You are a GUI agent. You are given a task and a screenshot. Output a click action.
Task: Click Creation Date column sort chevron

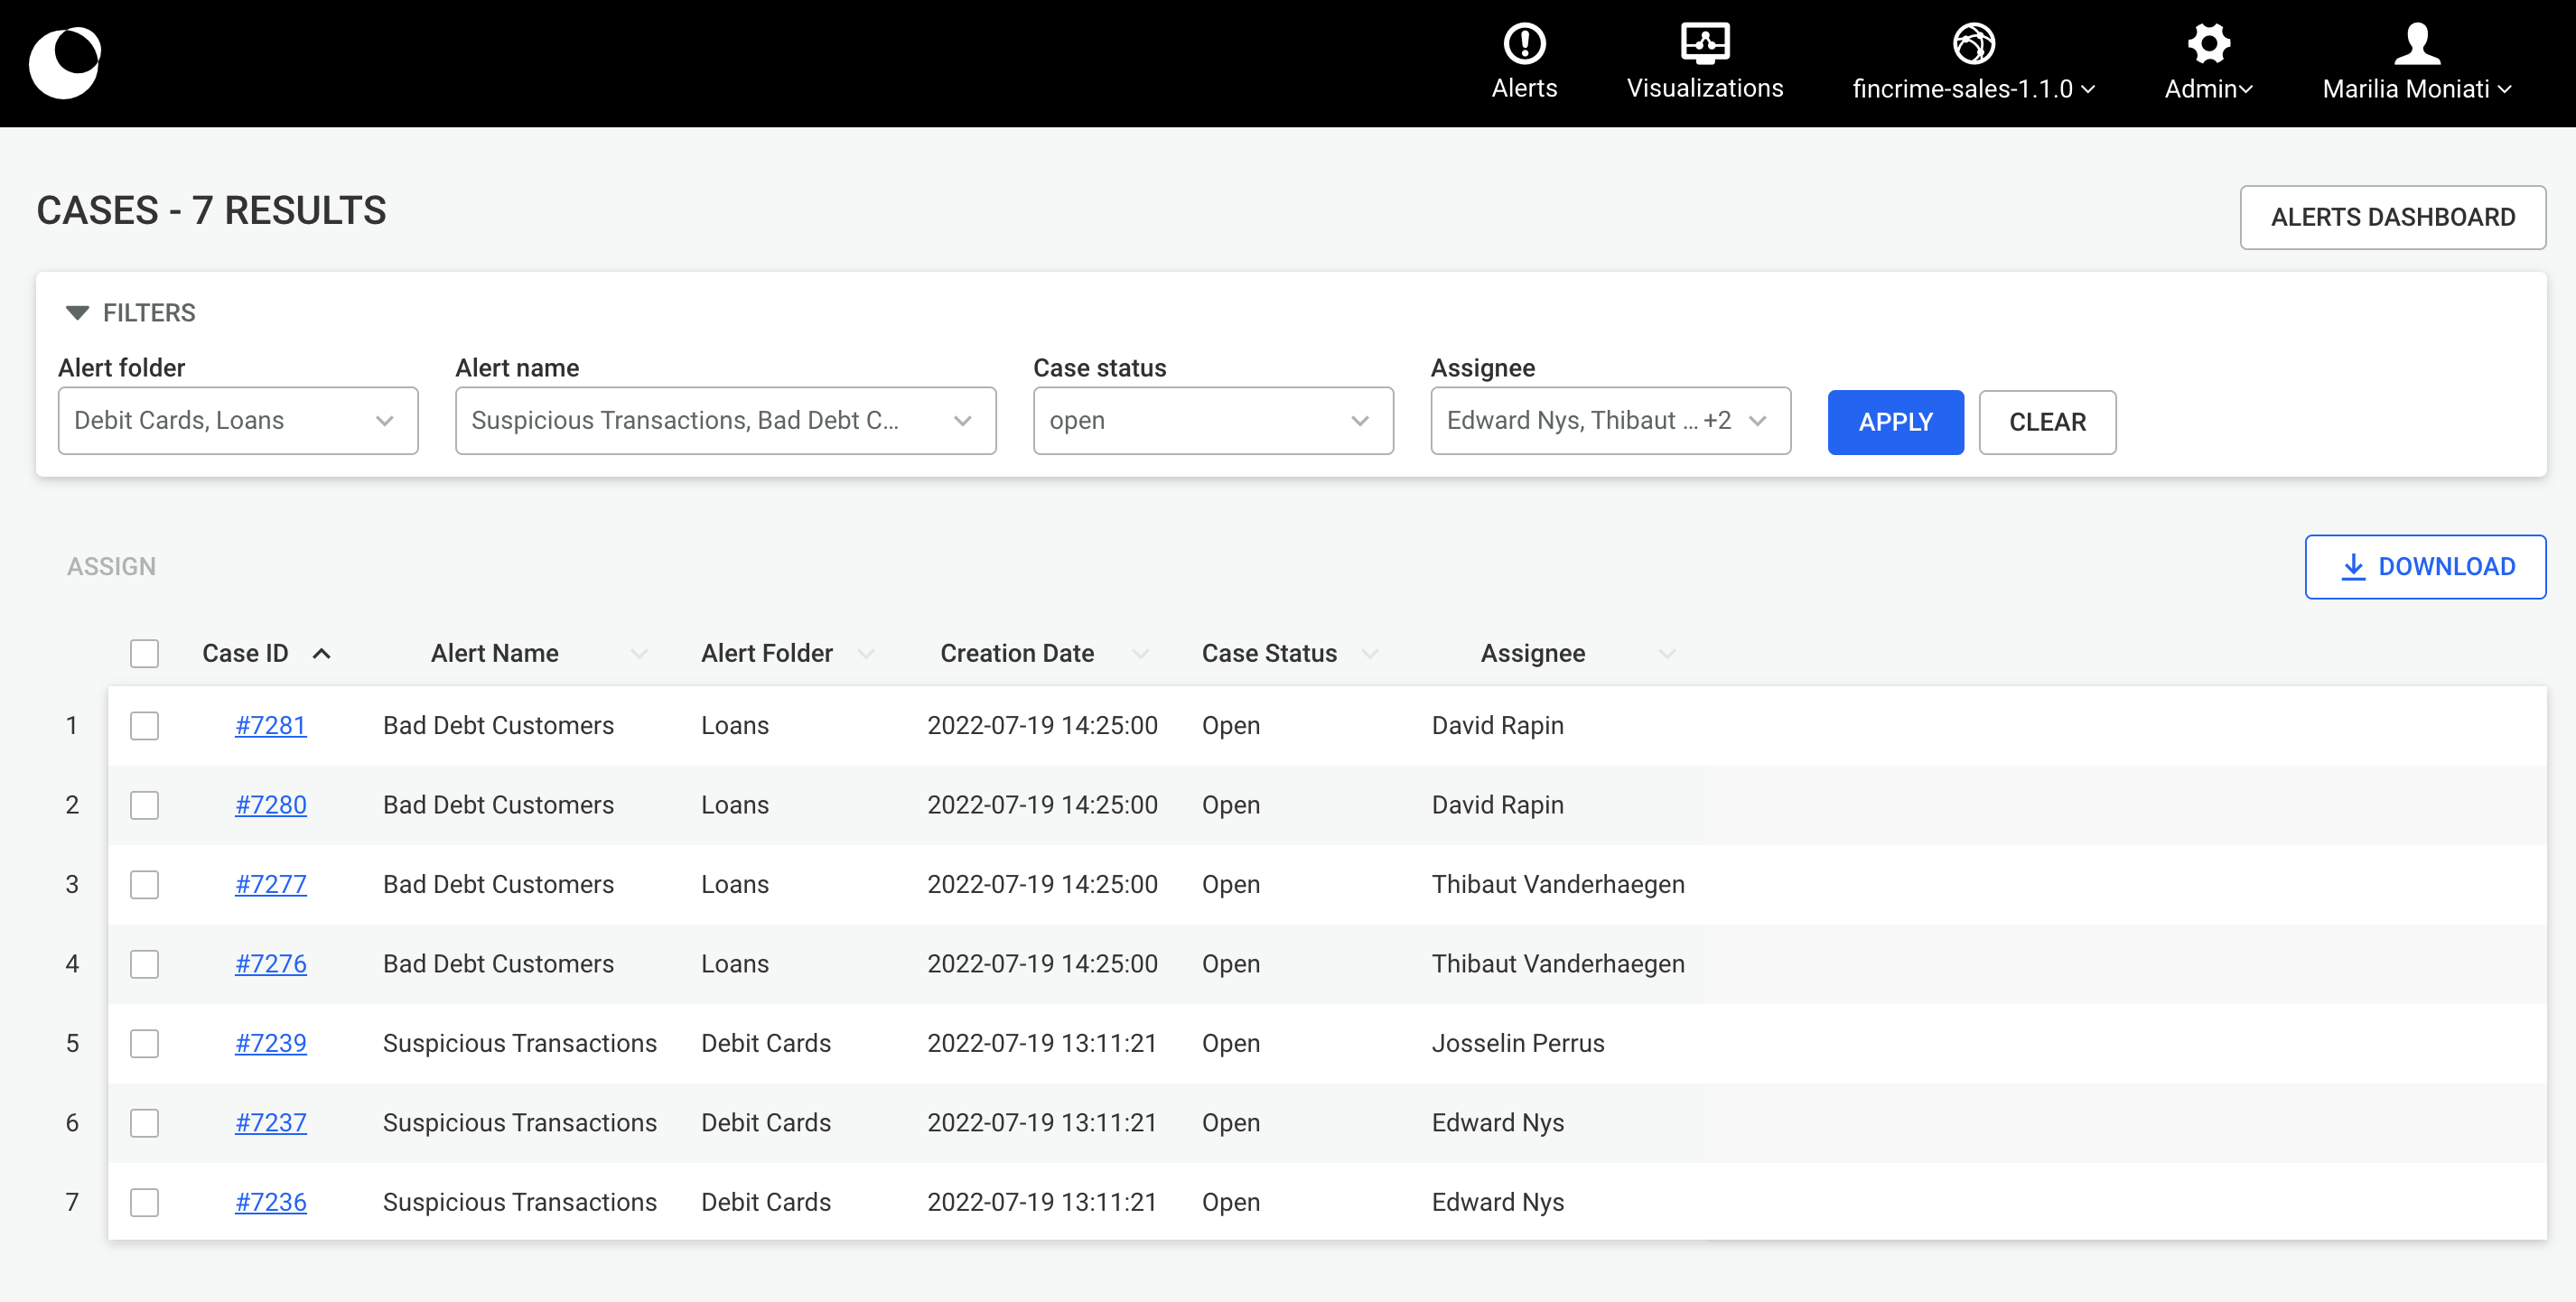[1139, 654]
